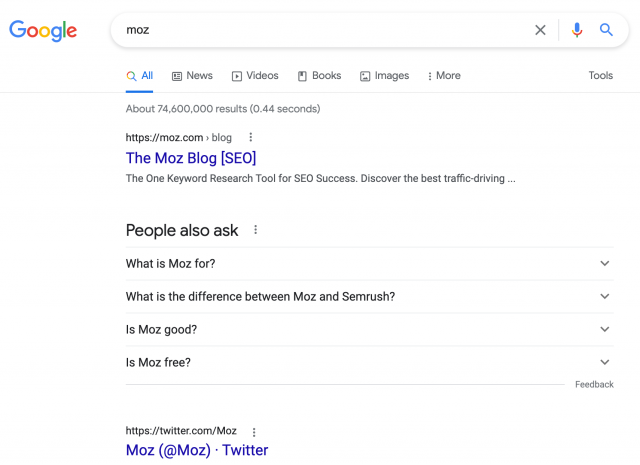Click the Google logo
640x465 pixels.
click(x=43, y=31)
